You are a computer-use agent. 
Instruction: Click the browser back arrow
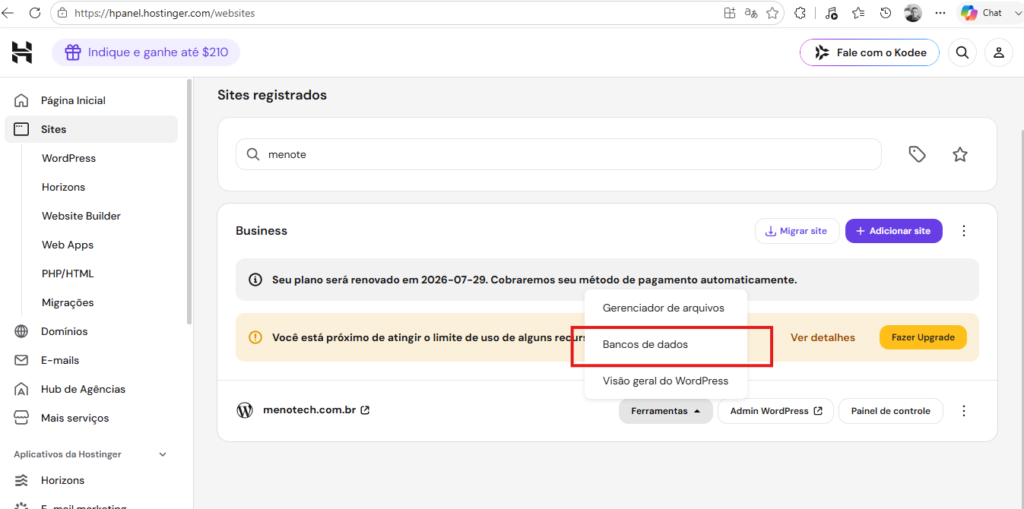click(x=8, y=12)
